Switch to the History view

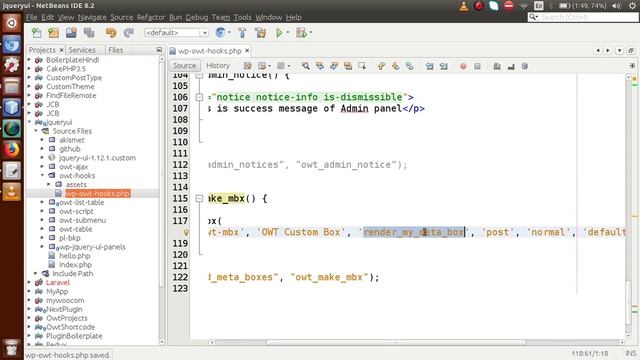pos(218,66)
